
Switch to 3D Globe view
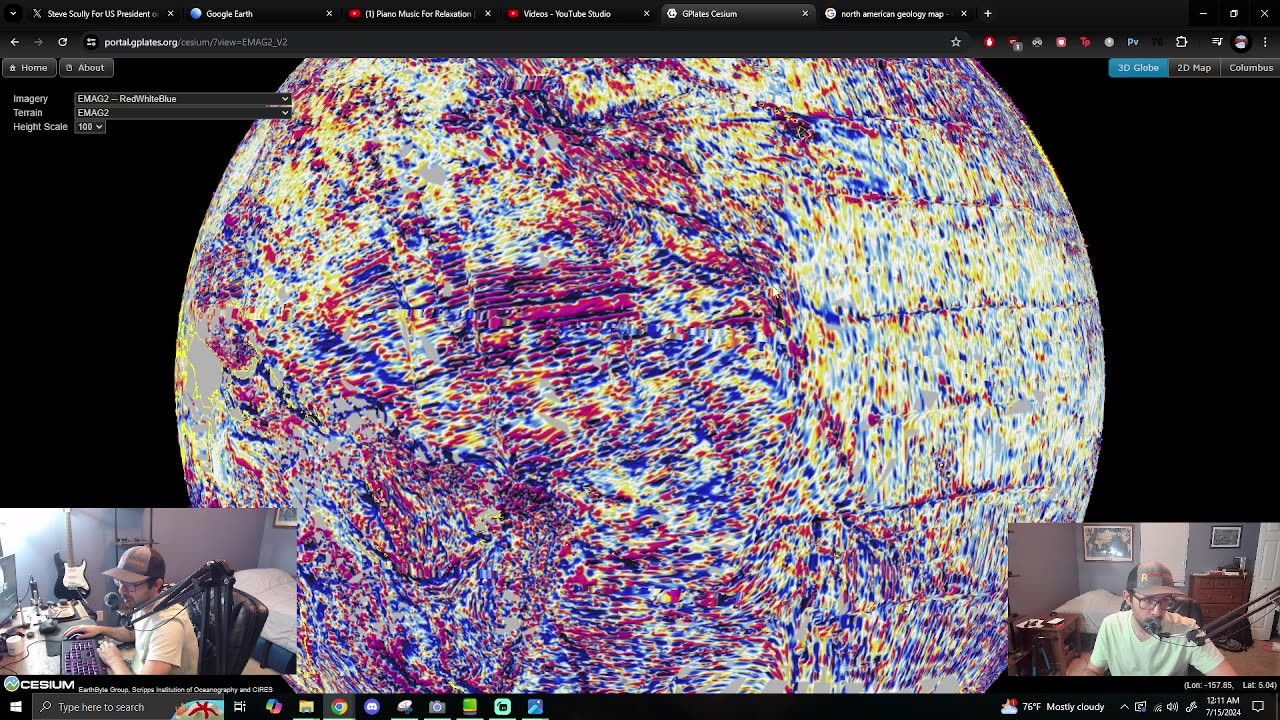click(x=1138, y=67)
